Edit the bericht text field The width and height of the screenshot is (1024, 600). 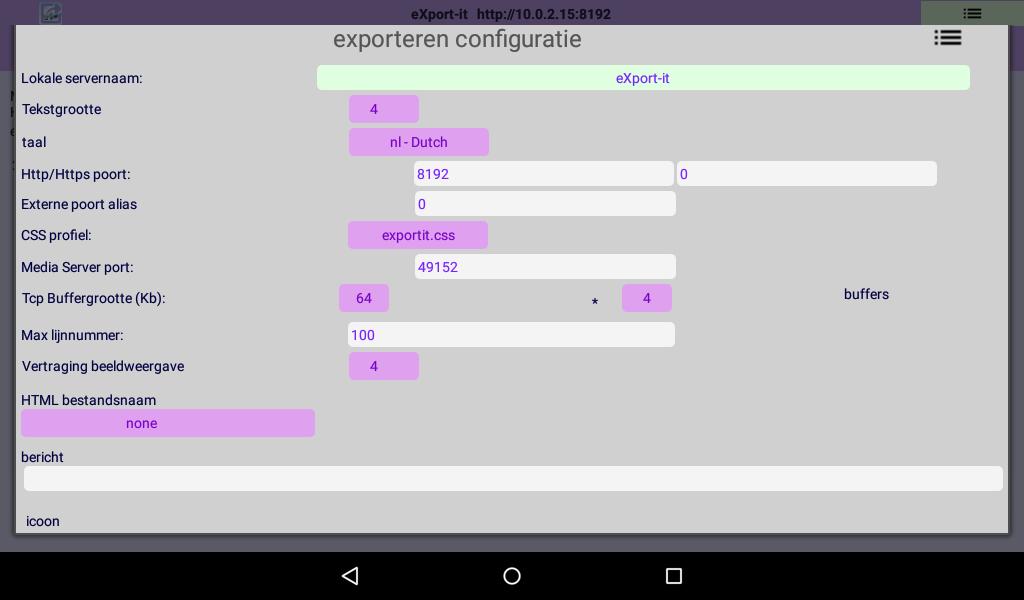click(x=513, y=479)
